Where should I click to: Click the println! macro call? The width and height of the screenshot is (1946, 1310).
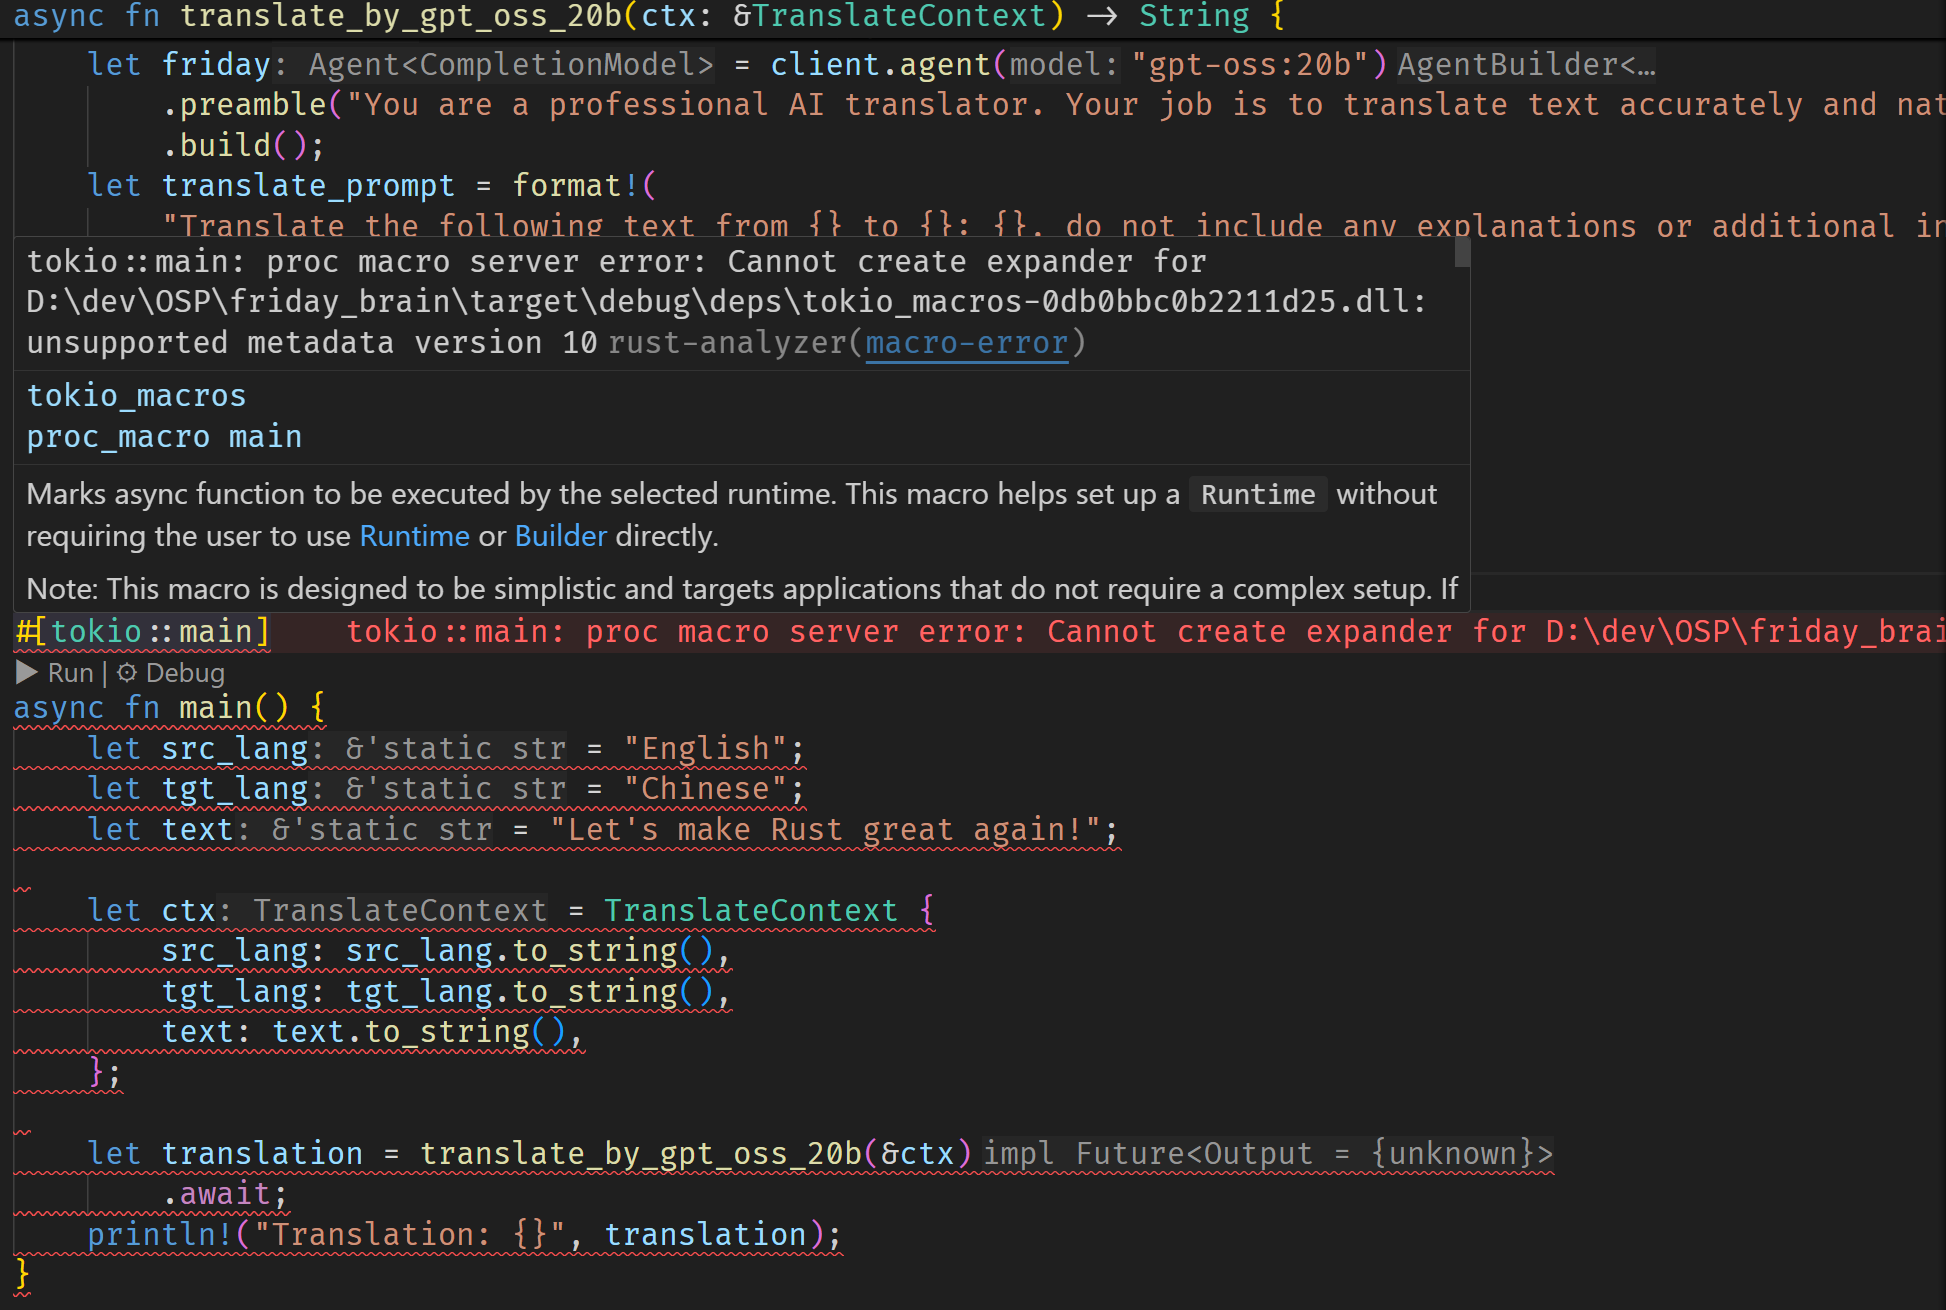160,1235
